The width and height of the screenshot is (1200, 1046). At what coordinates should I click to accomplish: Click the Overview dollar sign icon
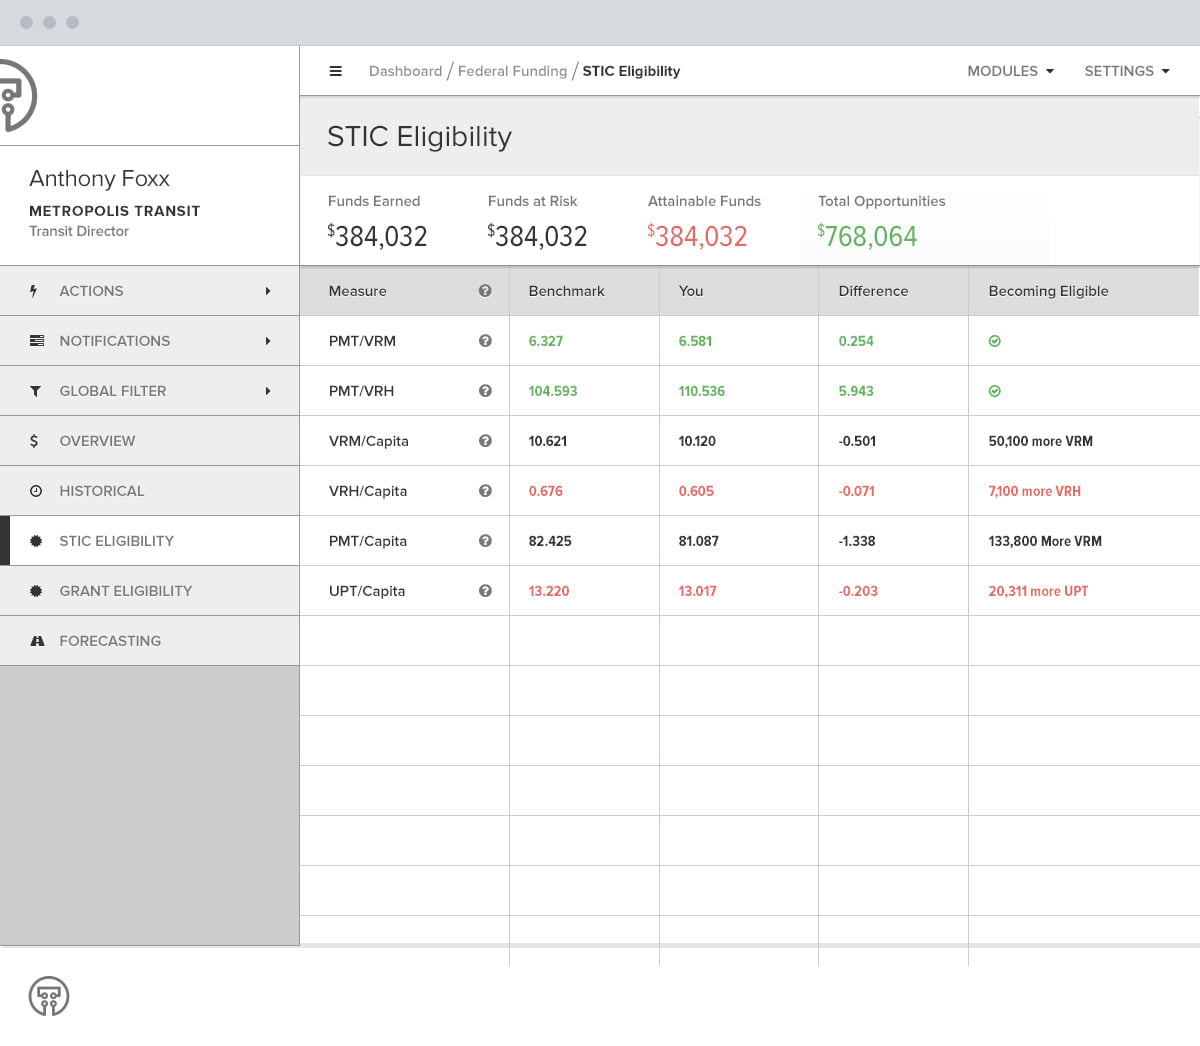pyautogui.click(x=34, y=441)
